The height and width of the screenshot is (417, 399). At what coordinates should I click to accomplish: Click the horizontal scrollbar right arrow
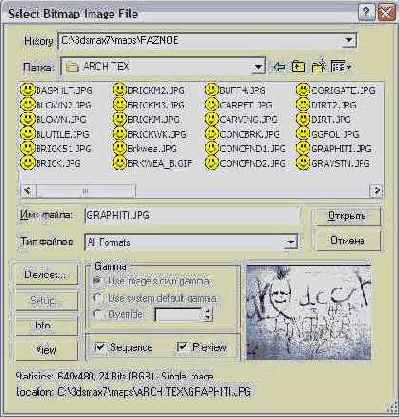376,190
